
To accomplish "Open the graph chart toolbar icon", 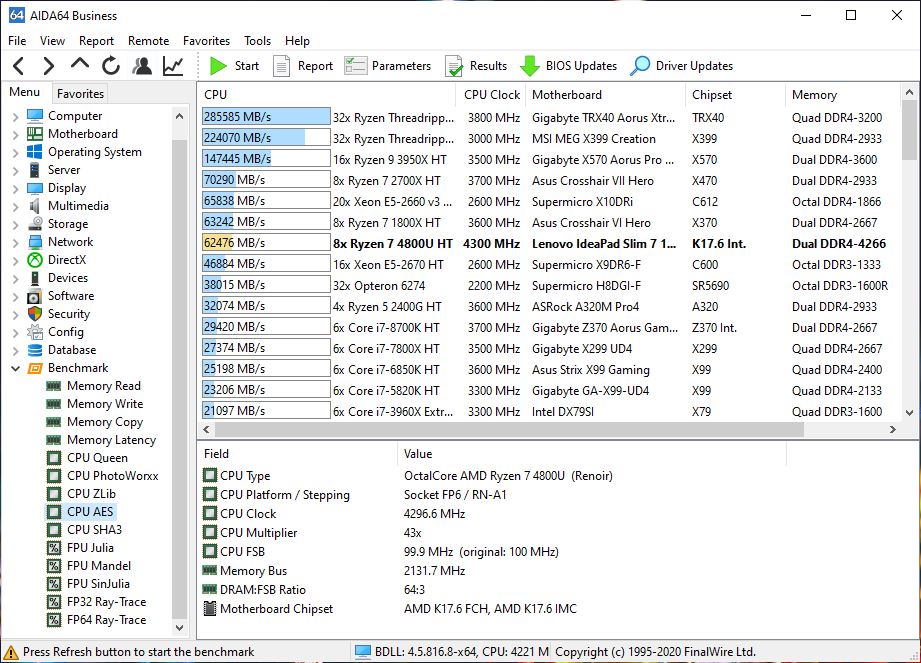I will tap(173, 66).
